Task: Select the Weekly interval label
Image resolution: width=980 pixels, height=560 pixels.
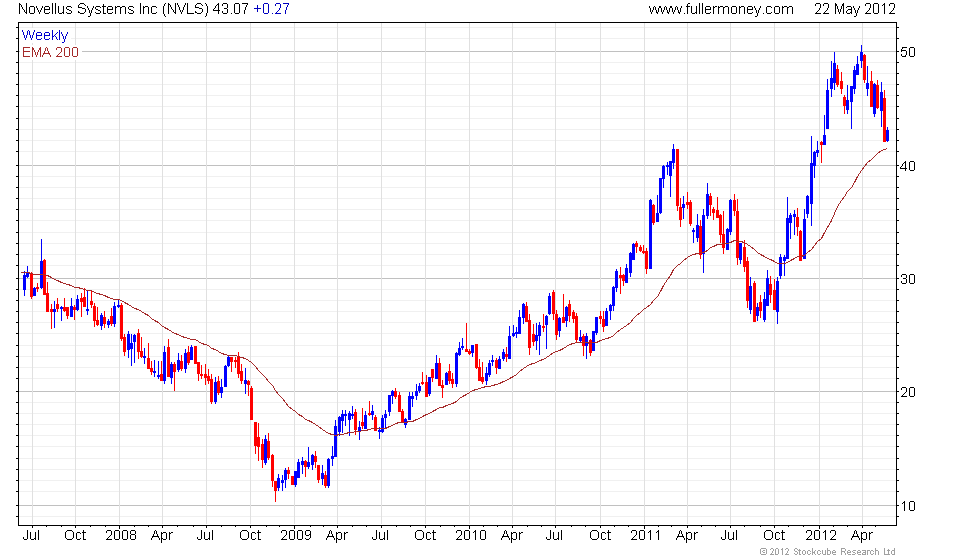Action: coord(44,36)
